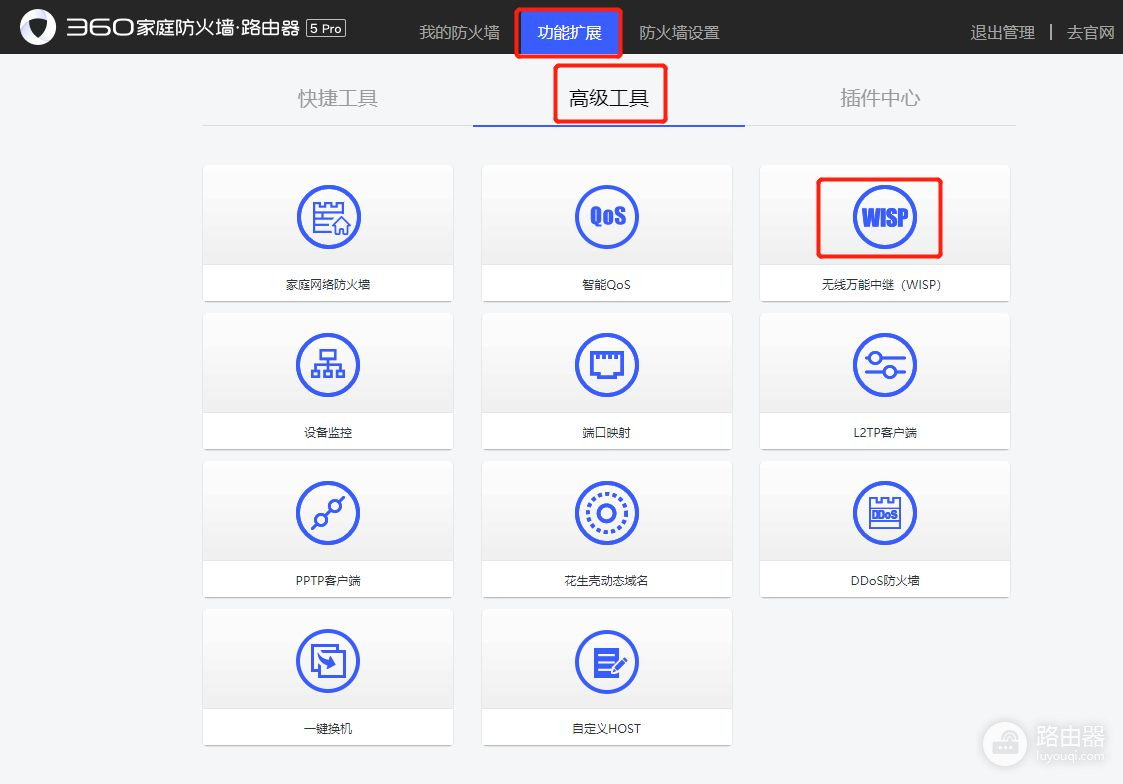The height and width of the screenshot is (784, 1123).
Task: Click the 花生壳动态域名 icon
Action: [606, 513]
